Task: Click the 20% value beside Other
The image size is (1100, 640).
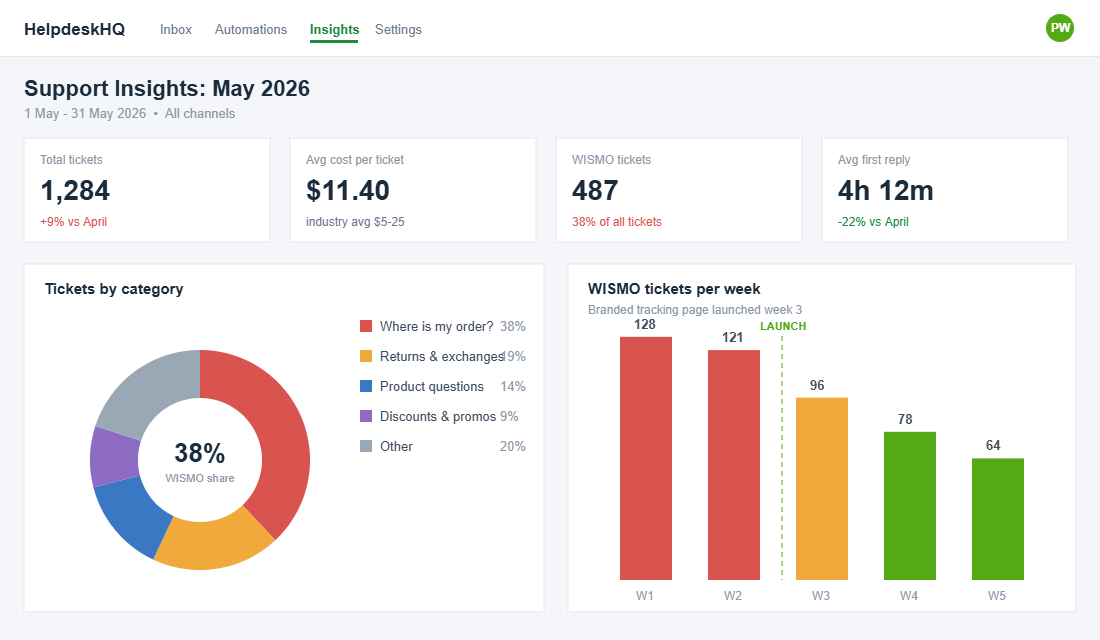Action: (512, 446)
